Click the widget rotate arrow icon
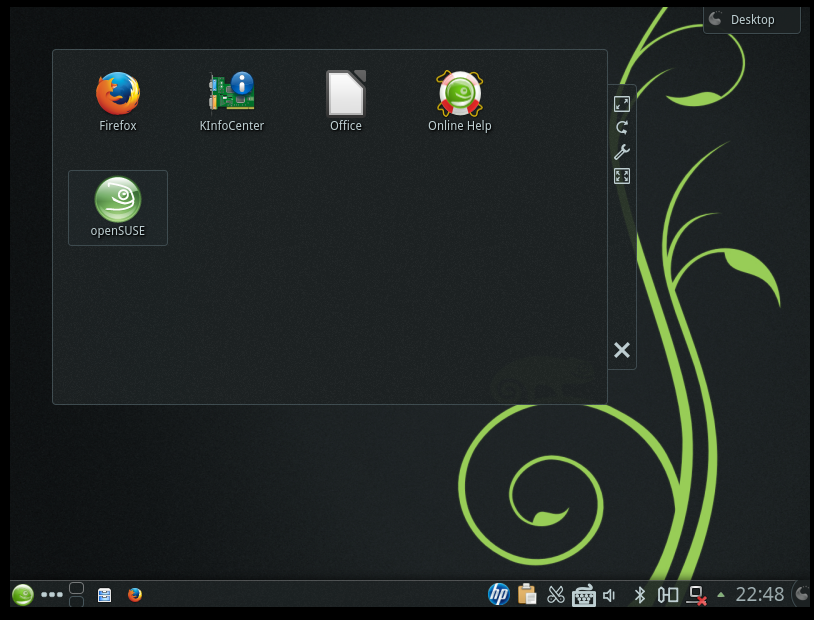This screenshot has height=620, width=814. coord(621,128)
